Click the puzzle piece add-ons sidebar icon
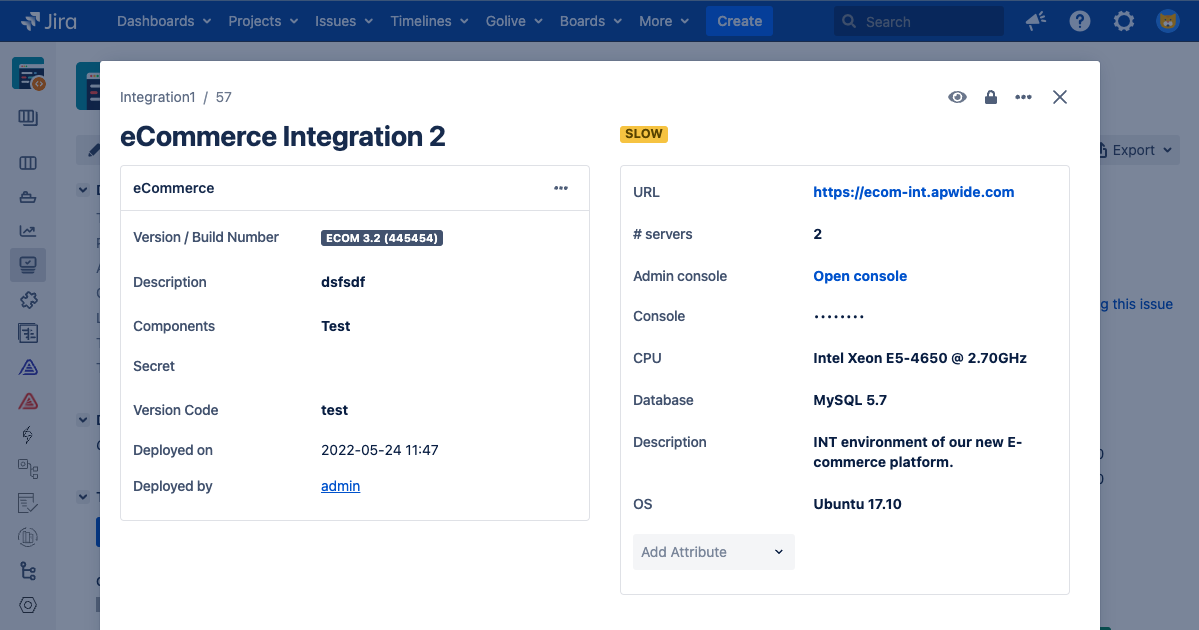Image resolution: width=1199 pixels, height=630 pixels. (28, 300)
